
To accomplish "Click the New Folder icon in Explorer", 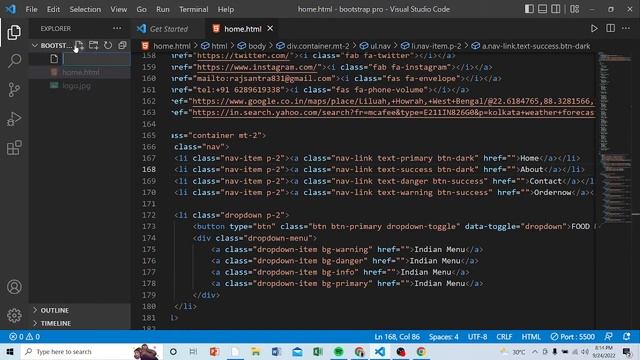I will tap(93, 45).
